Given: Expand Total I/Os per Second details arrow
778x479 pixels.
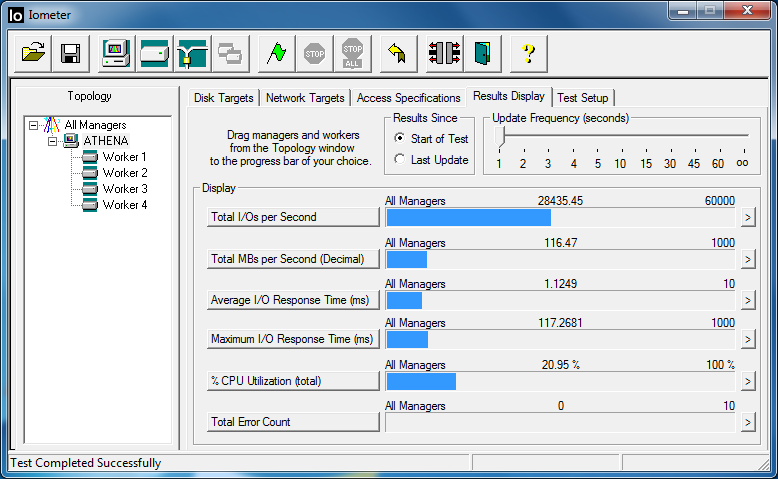Looking at the screenshot, I should pos(748,217).
